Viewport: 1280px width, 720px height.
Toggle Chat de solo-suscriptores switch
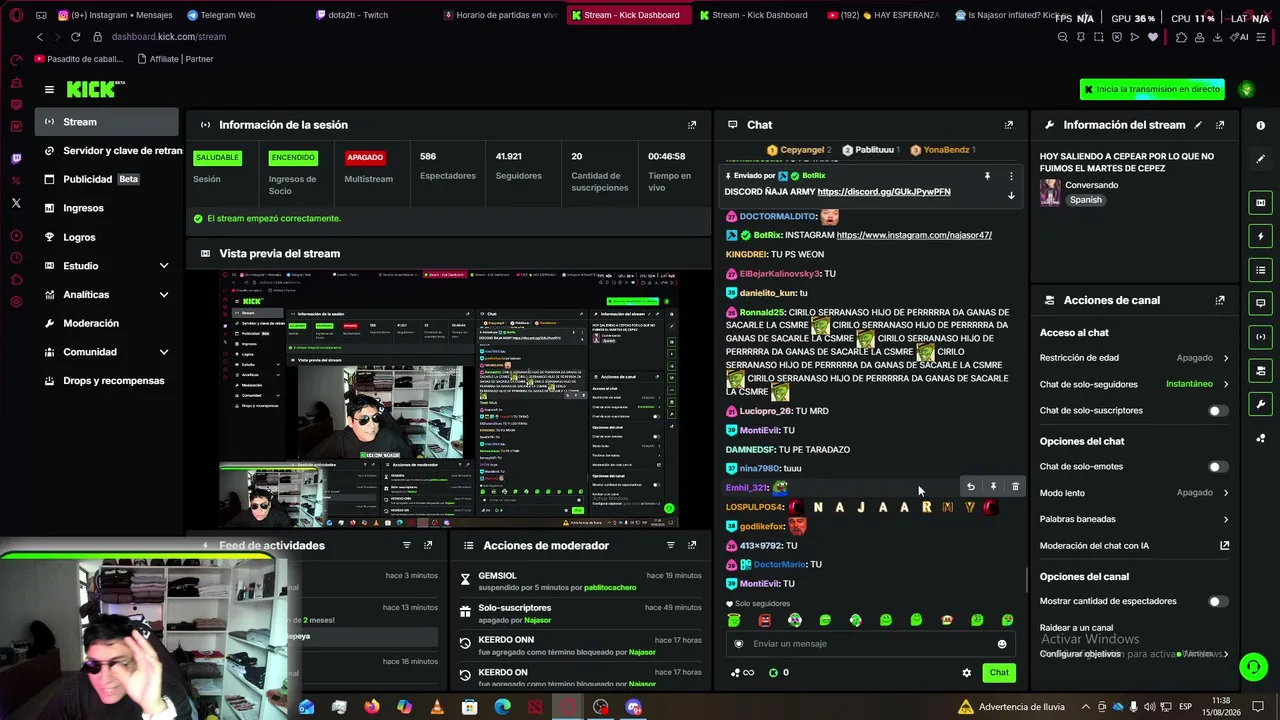(x=1217, y=411)
